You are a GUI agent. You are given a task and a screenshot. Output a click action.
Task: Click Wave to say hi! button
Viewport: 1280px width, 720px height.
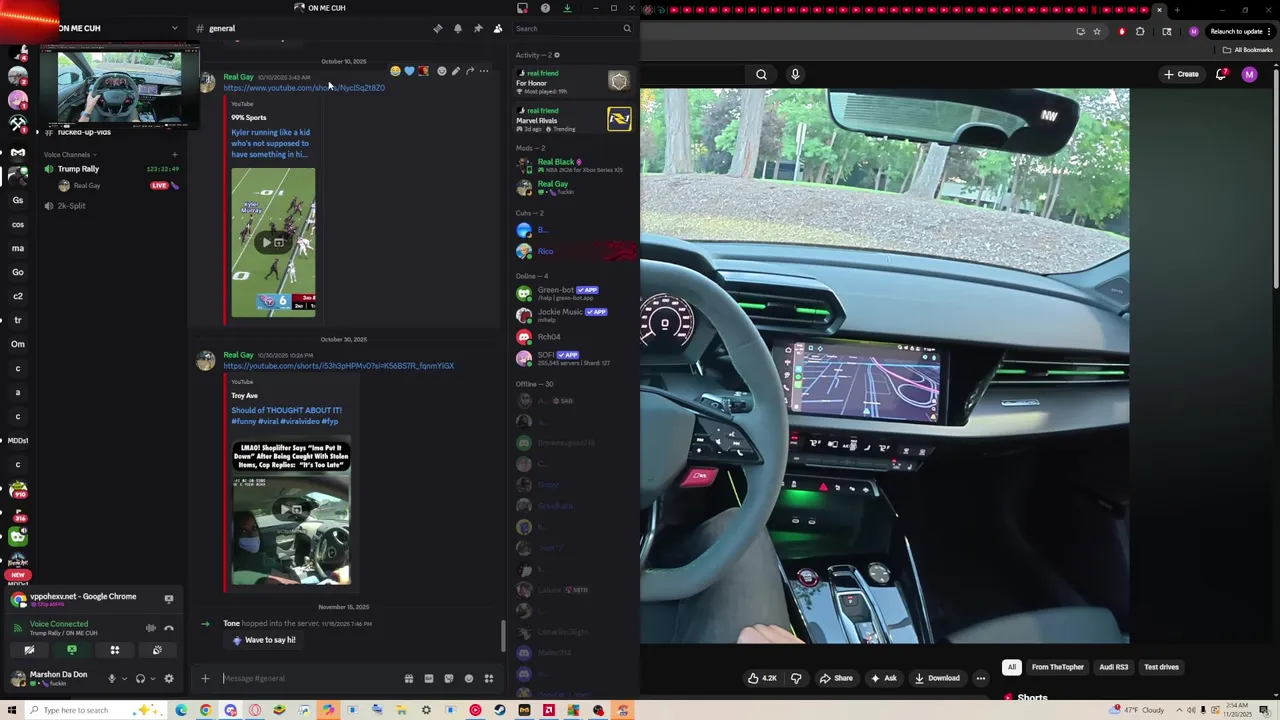point(264,640)
